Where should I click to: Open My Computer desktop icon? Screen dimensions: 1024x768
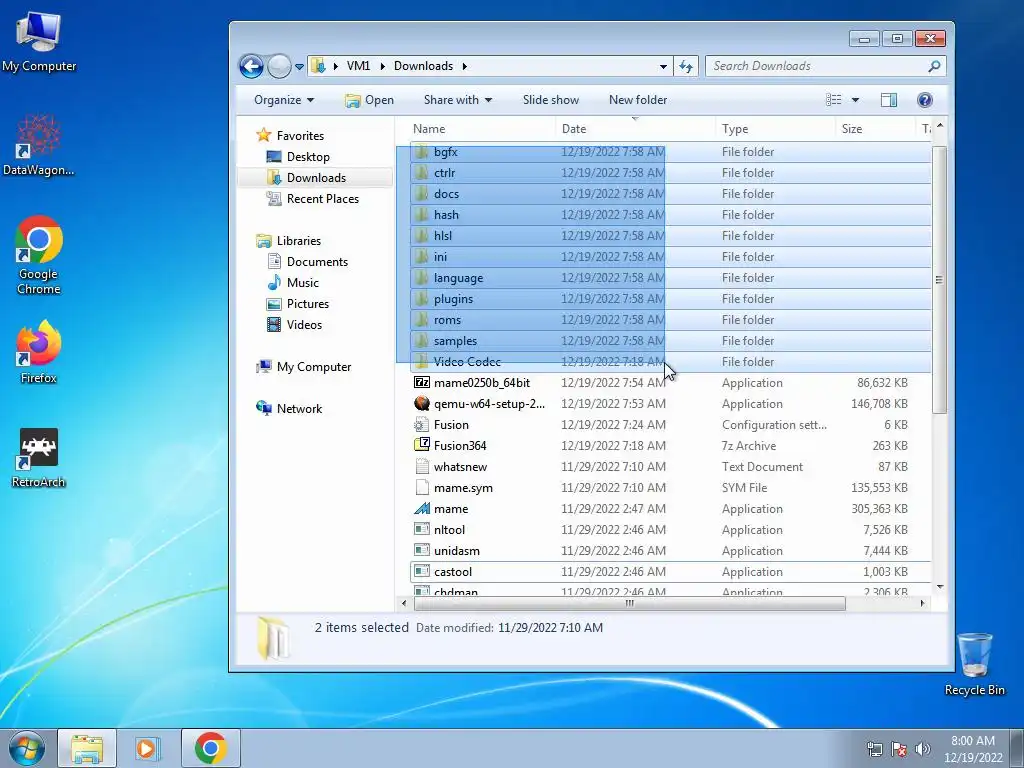tap(39, 42)
